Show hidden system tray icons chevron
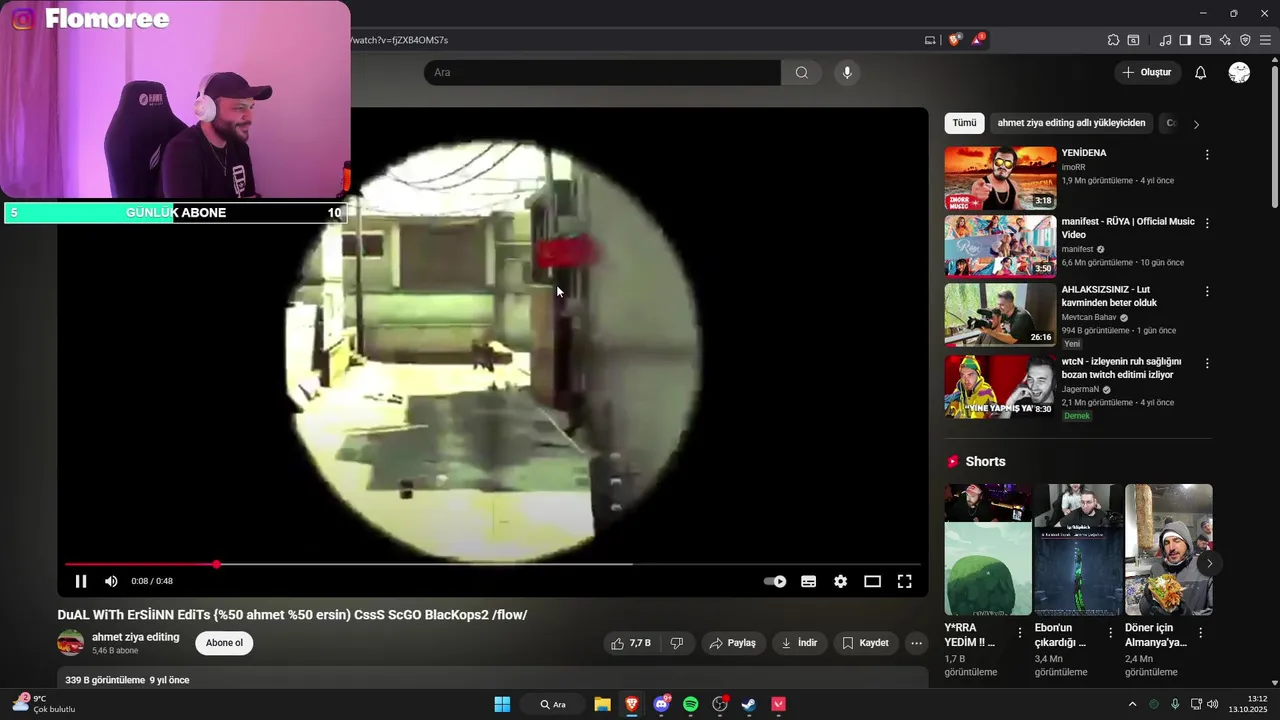This screenshot has width=1280, height=720. click(1132, 704)
